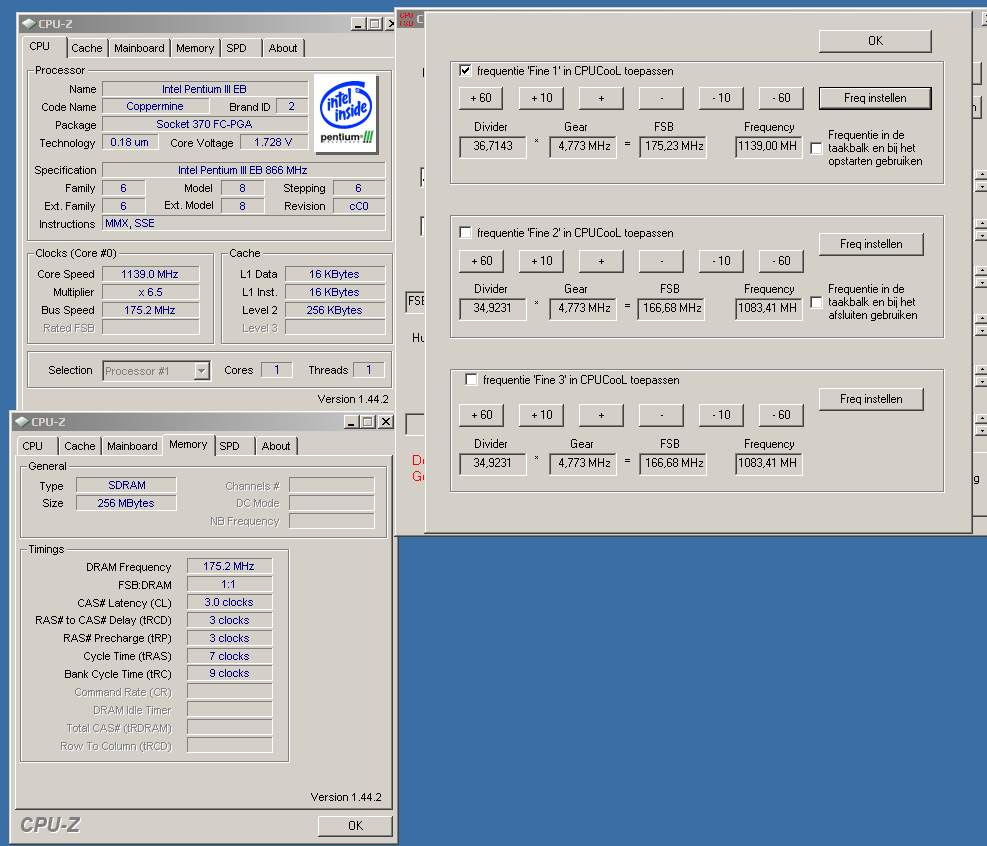This screenshot has width=987, height=846.
Task: Click Fine 3 Gear field 4,773 MHz
Action: click(x=583, y=464)
